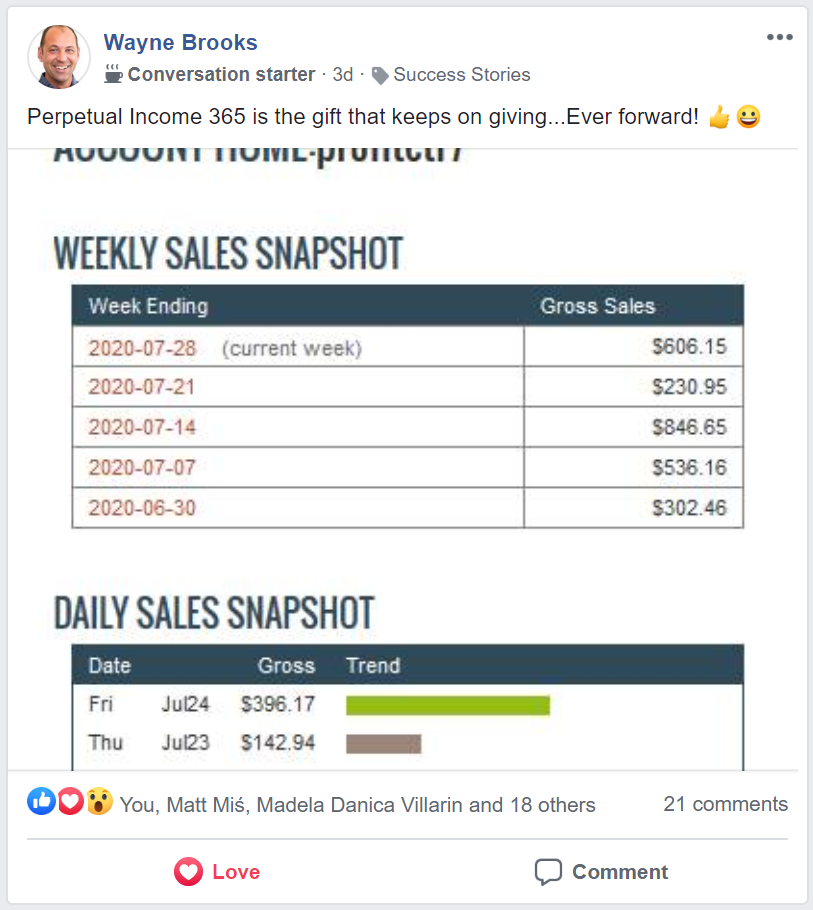Click the 2020-07-28 week ending date
Screen dimensions: 813x910
[x=142, y=348]
